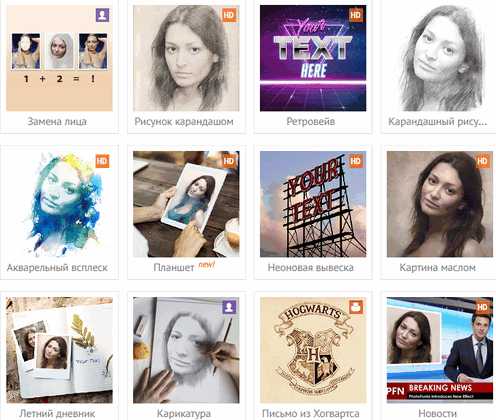Click the HD badge on Рисунок карандашом

tap(229, 15)
